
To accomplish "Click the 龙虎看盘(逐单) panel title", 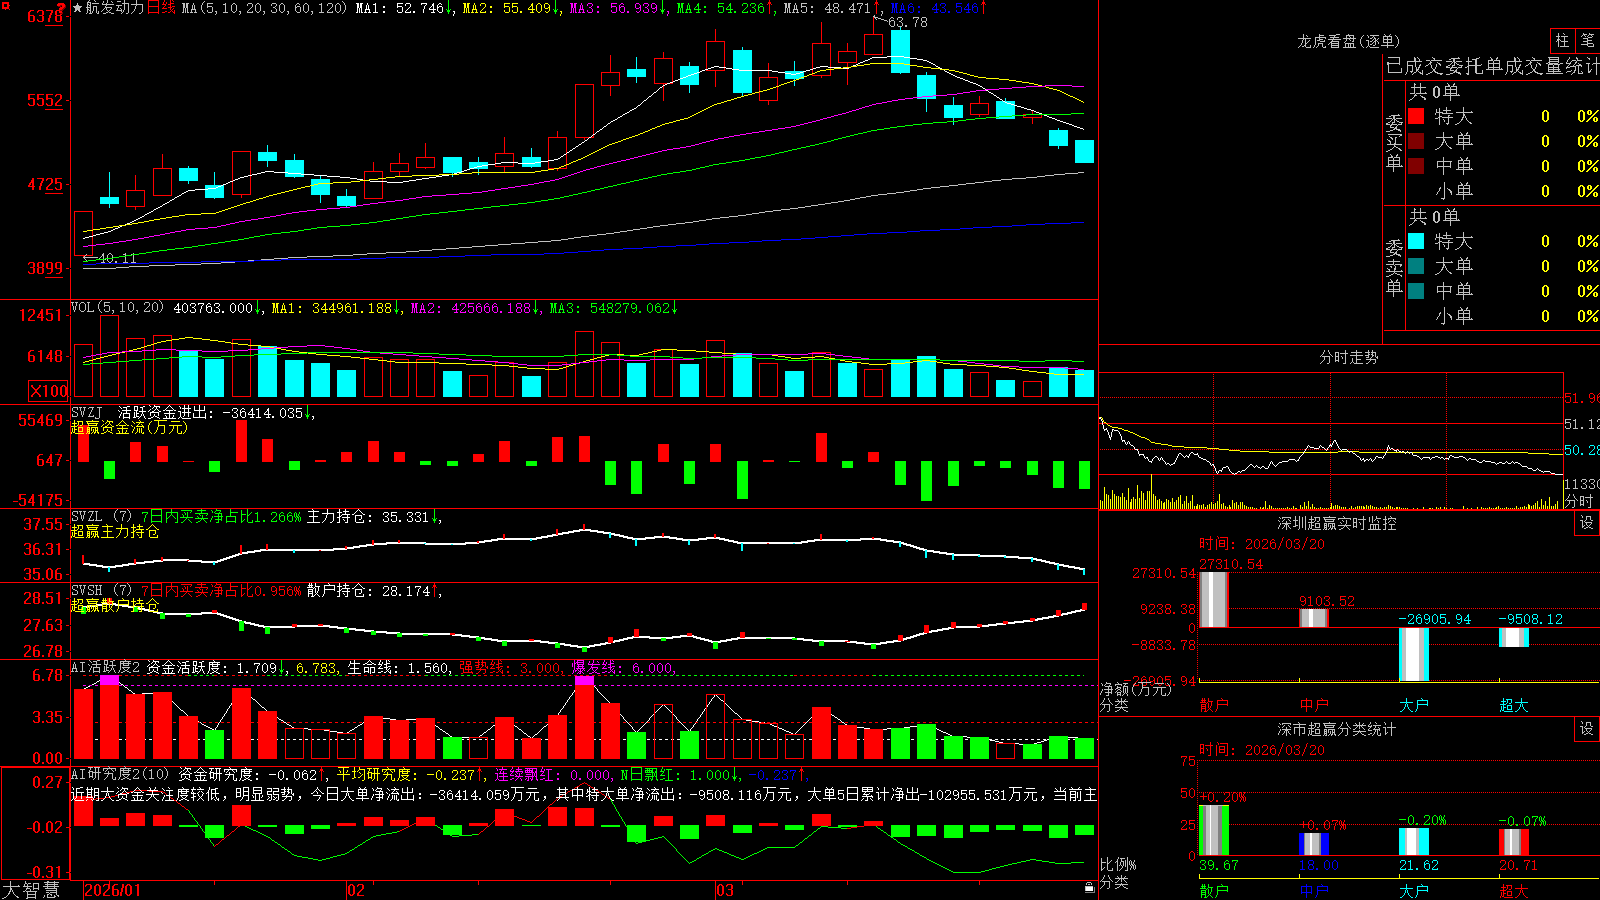I will point(1348,41).
